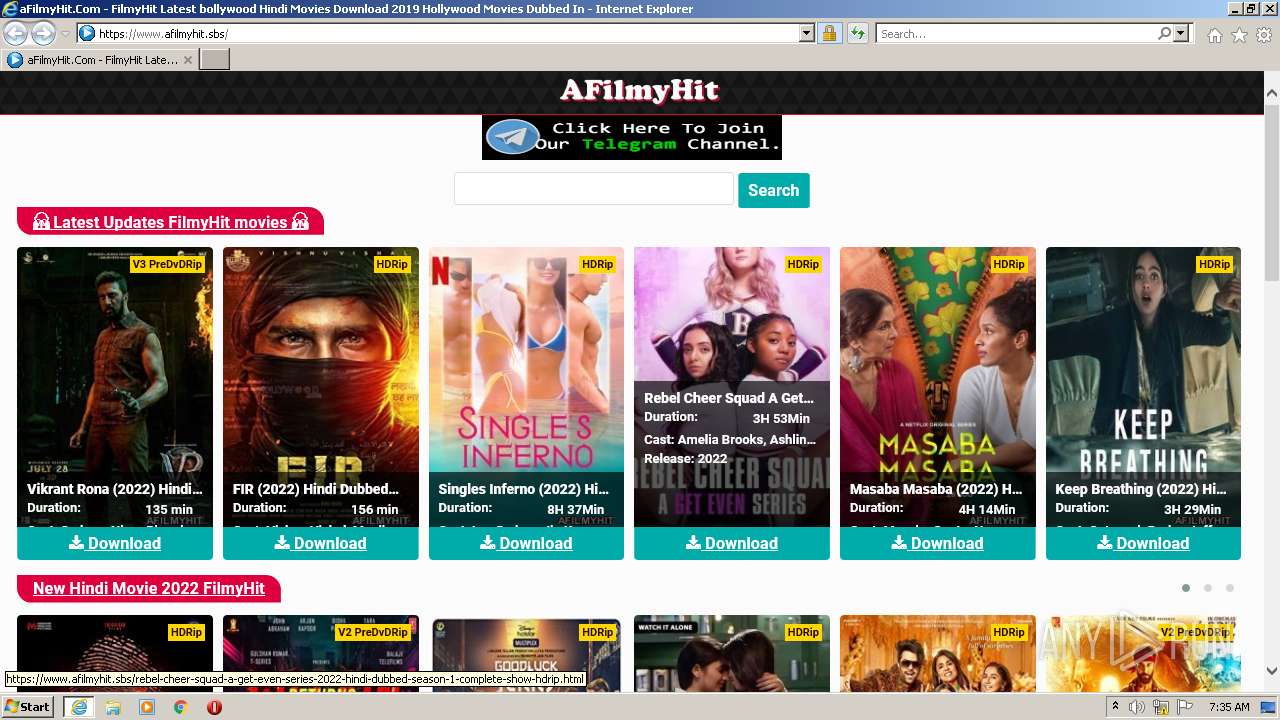
Task: Click the magnifier search icon in browser search box
Action: coord(1164,33)
